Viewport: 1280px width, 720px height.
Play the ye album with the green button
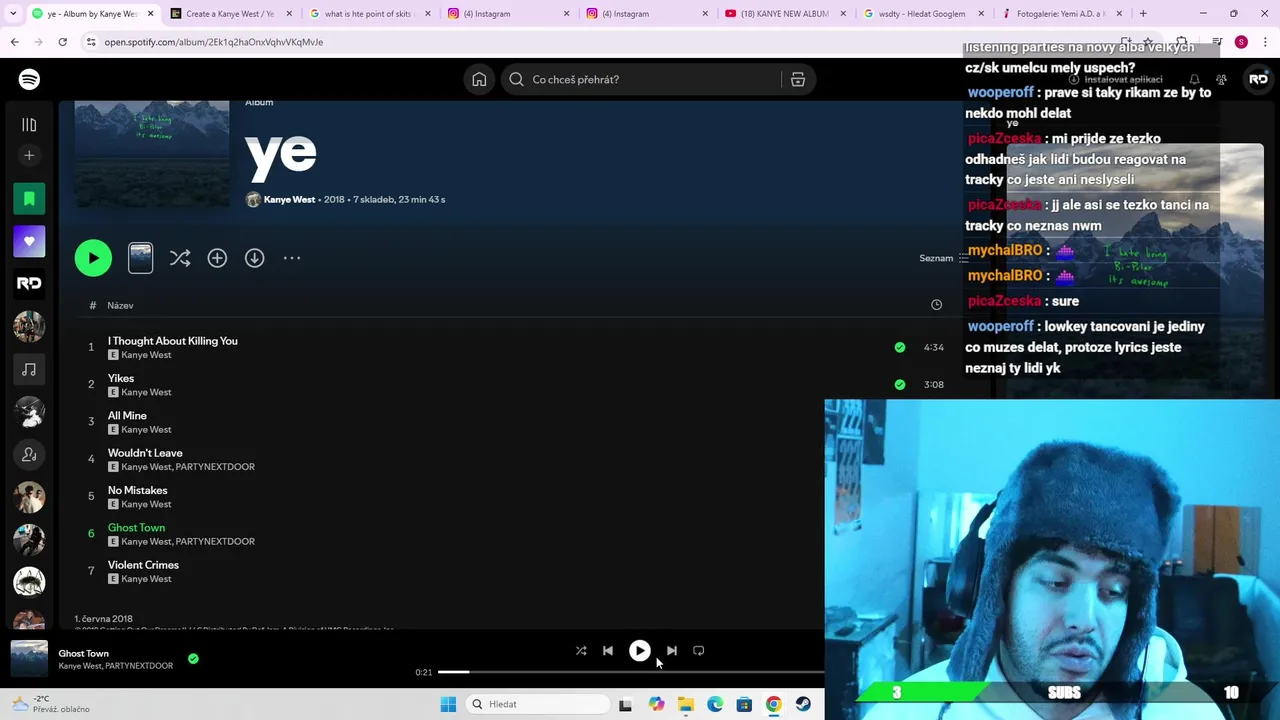pyautogui.click(x=93, y=258)
